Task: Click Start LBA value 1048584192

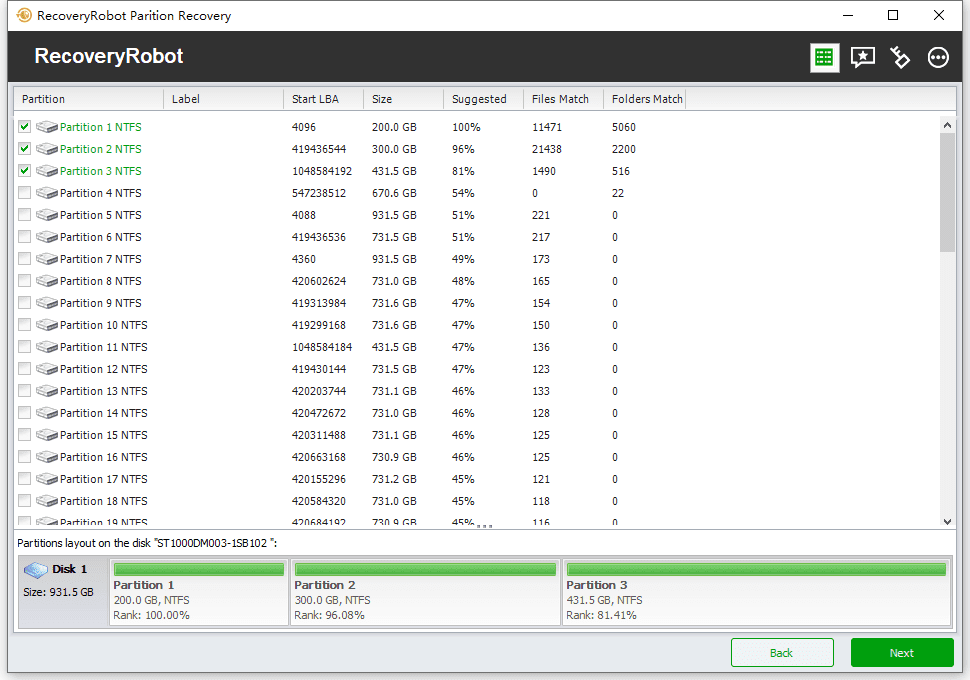Action: [x=322, y=171]
